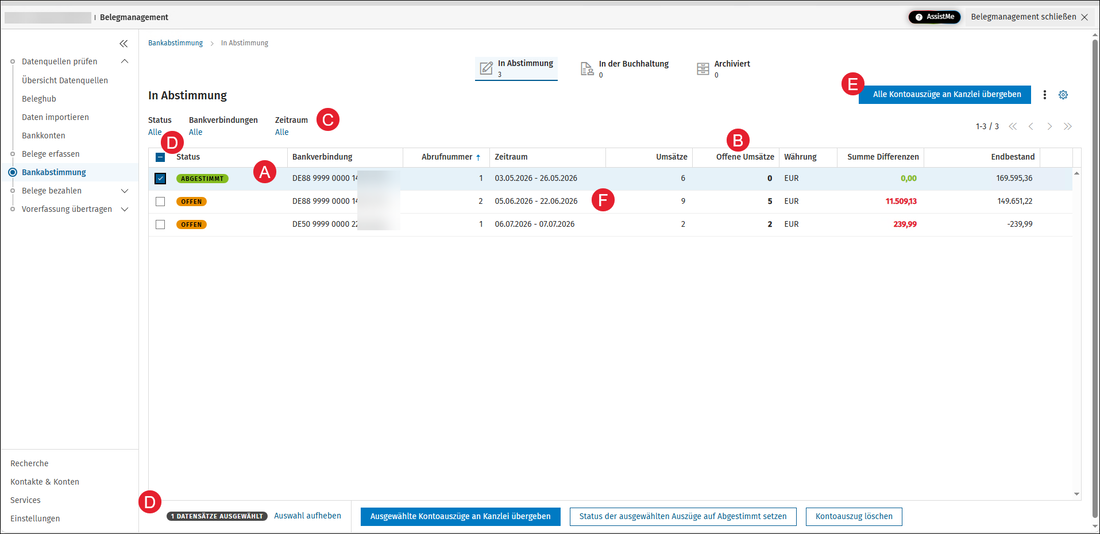The image size is (1100, 534).
Task: Click Ausgewählte Kontoauszüge an Kanzlei übergeben
Action: click(x=461, y=516)
